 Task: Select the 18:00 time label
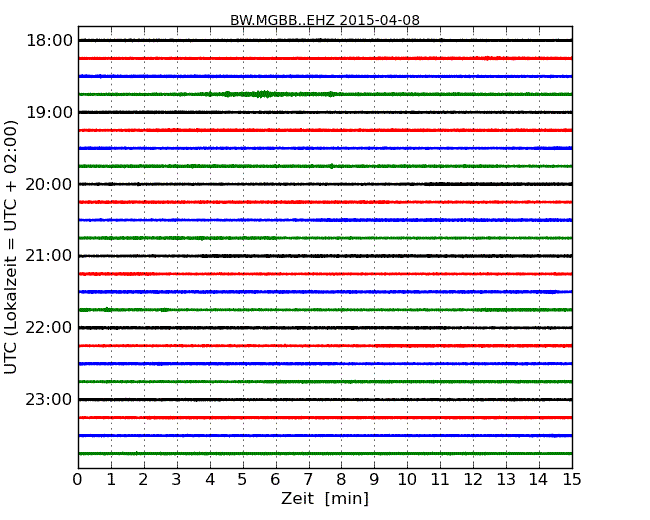point(49,41)
